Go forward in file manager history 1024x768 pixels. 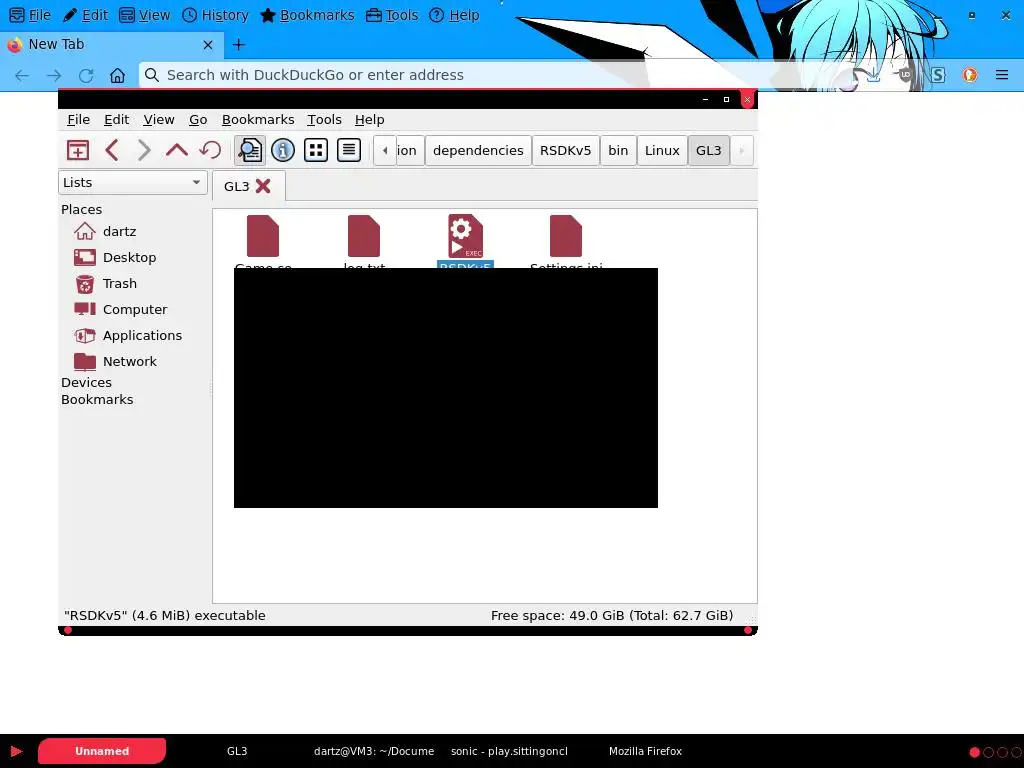pos(144,150)
